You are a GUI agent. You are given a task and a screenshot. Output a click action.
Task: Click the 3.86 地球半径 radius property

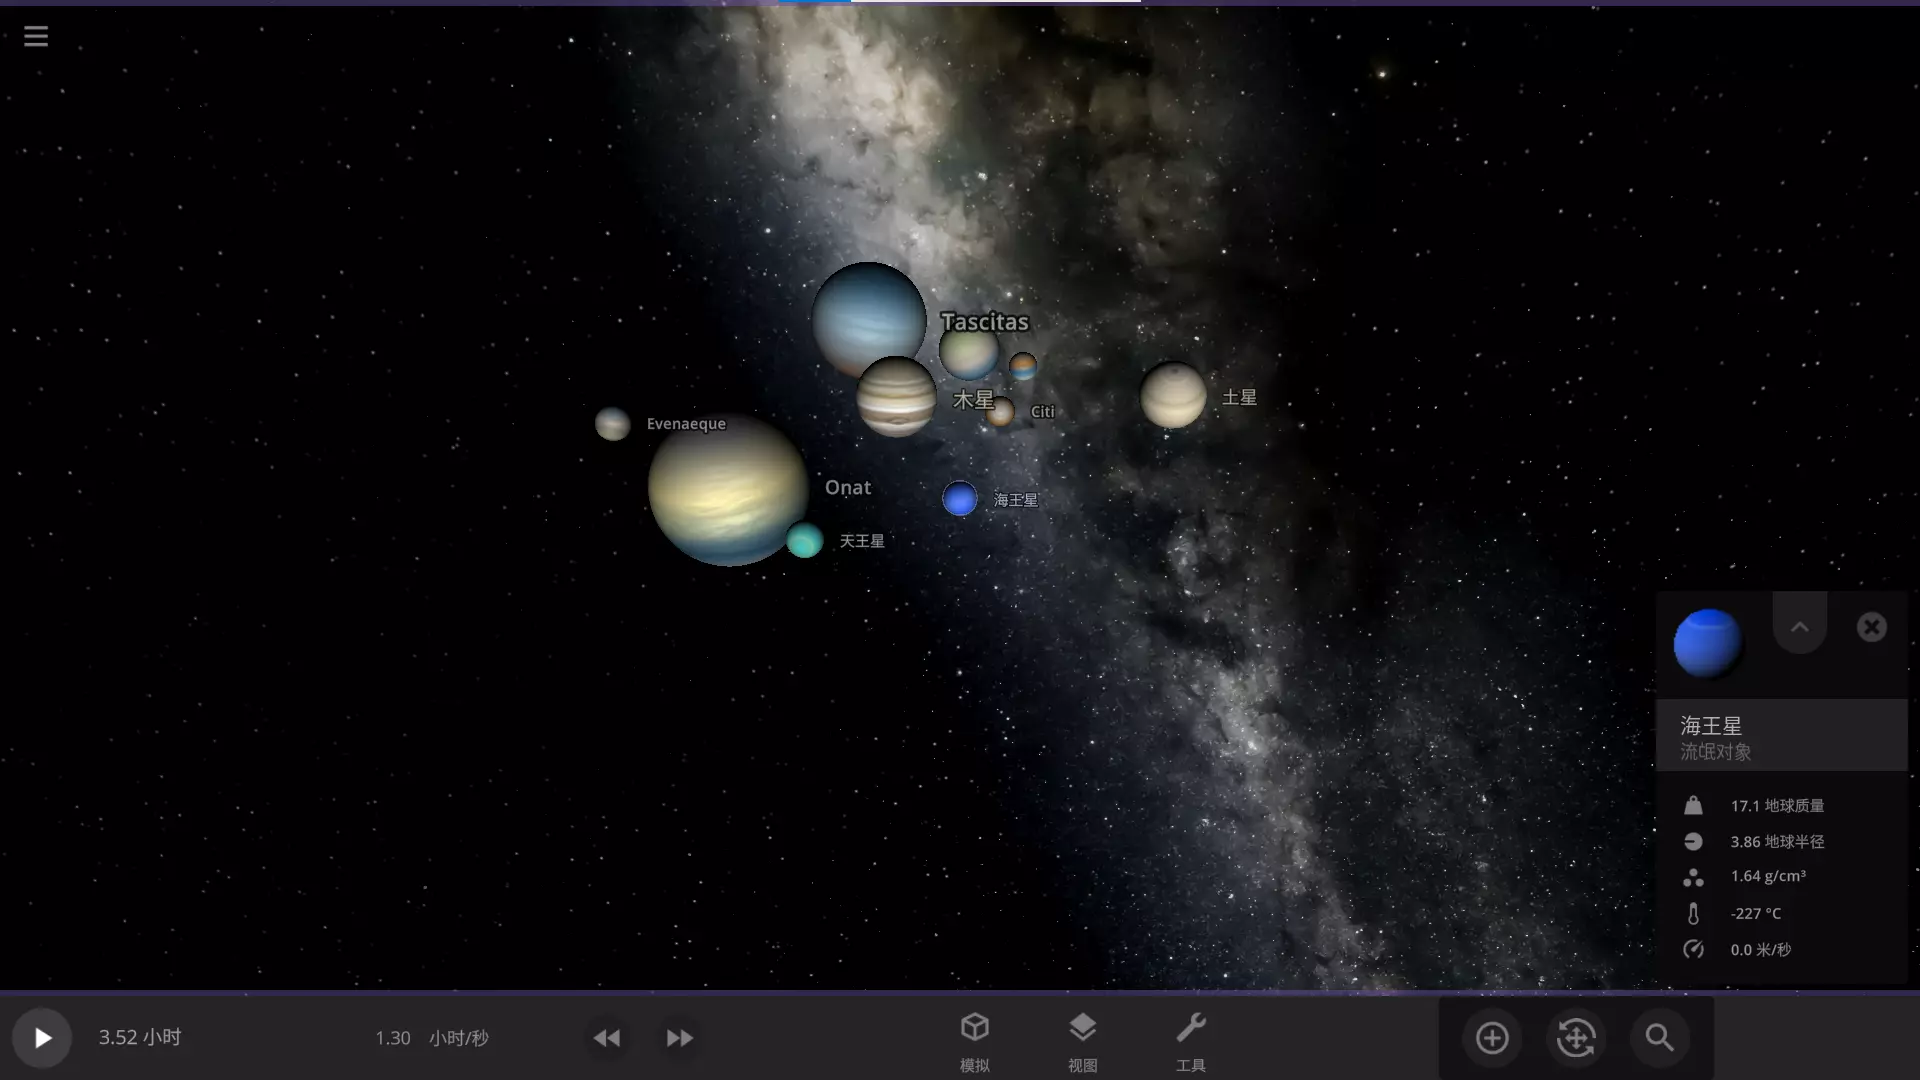coord(1777,842)
